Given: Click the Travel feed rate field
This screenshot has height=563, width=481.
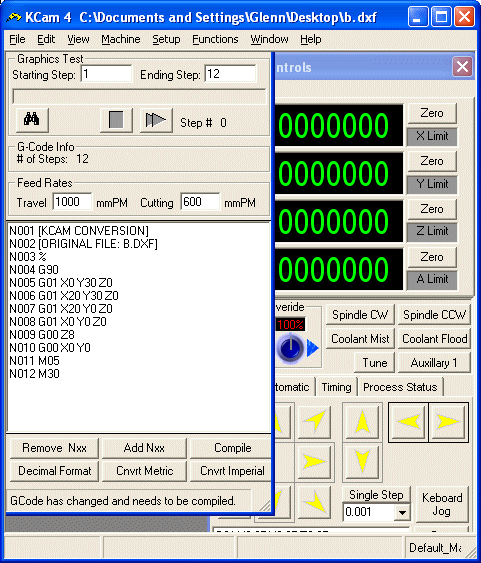Looking at the screenshot, I should pos(72,202).
